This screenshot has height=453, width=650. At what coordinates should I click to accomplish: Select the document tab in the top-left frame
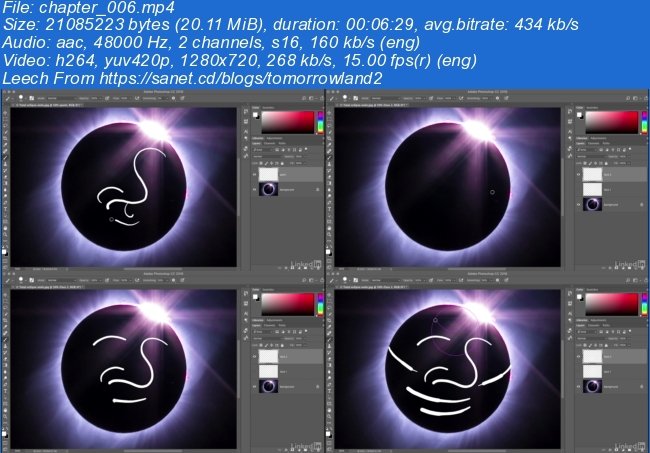(48, 105)
